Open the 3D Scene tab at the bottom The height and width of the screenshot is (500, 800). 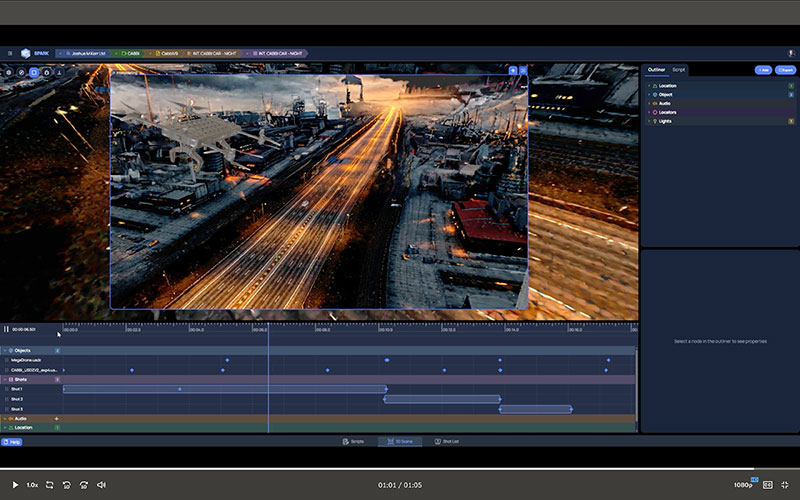click(x=400, y=441)
